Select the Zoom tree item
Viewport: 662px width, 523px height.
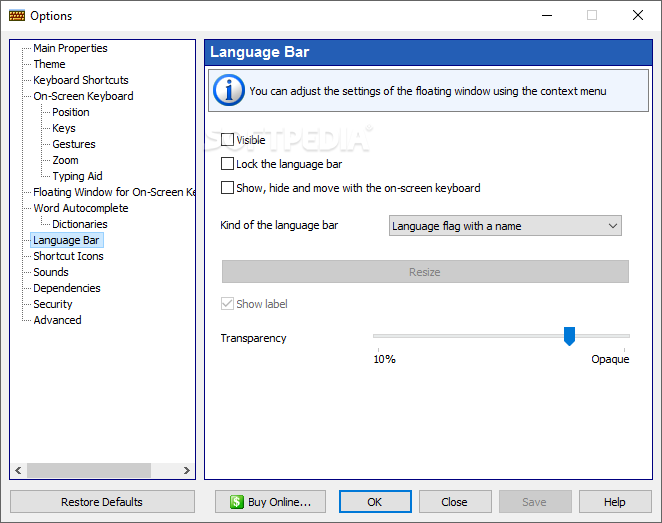coord(65,160)
